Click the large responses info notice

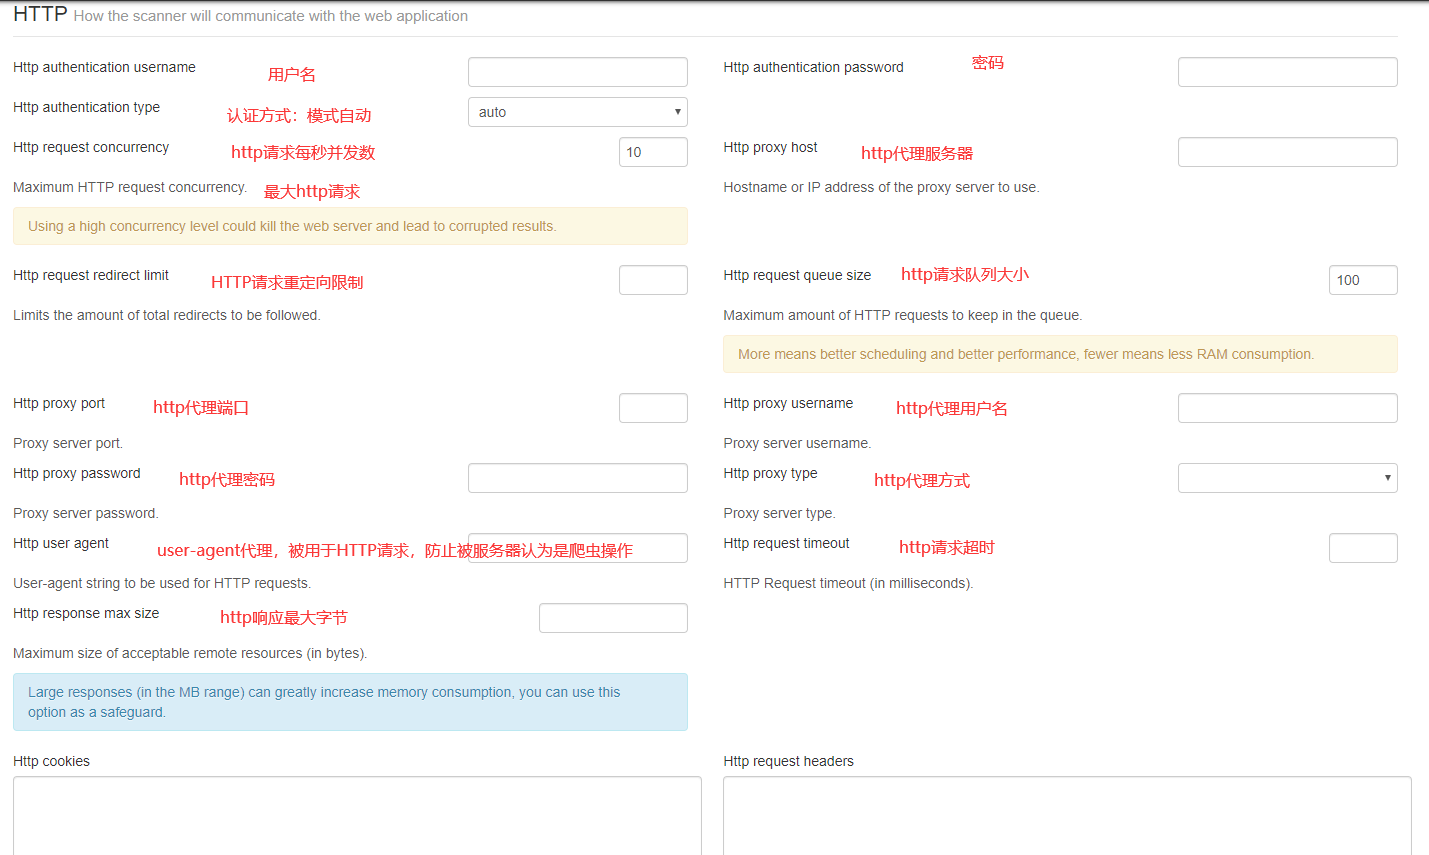(350, 702)
